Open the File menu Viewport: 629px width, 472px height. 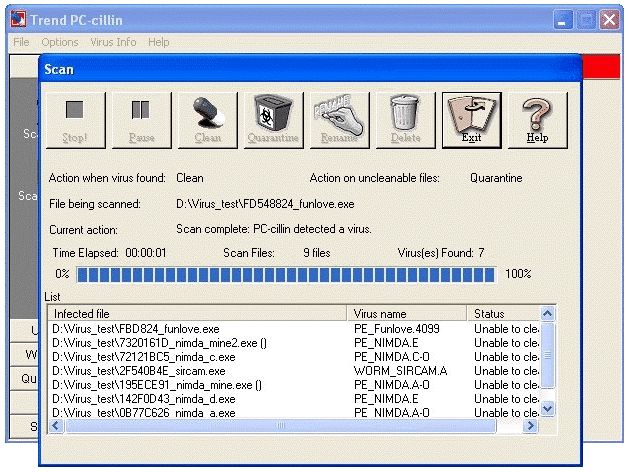(x=21, y=43)
